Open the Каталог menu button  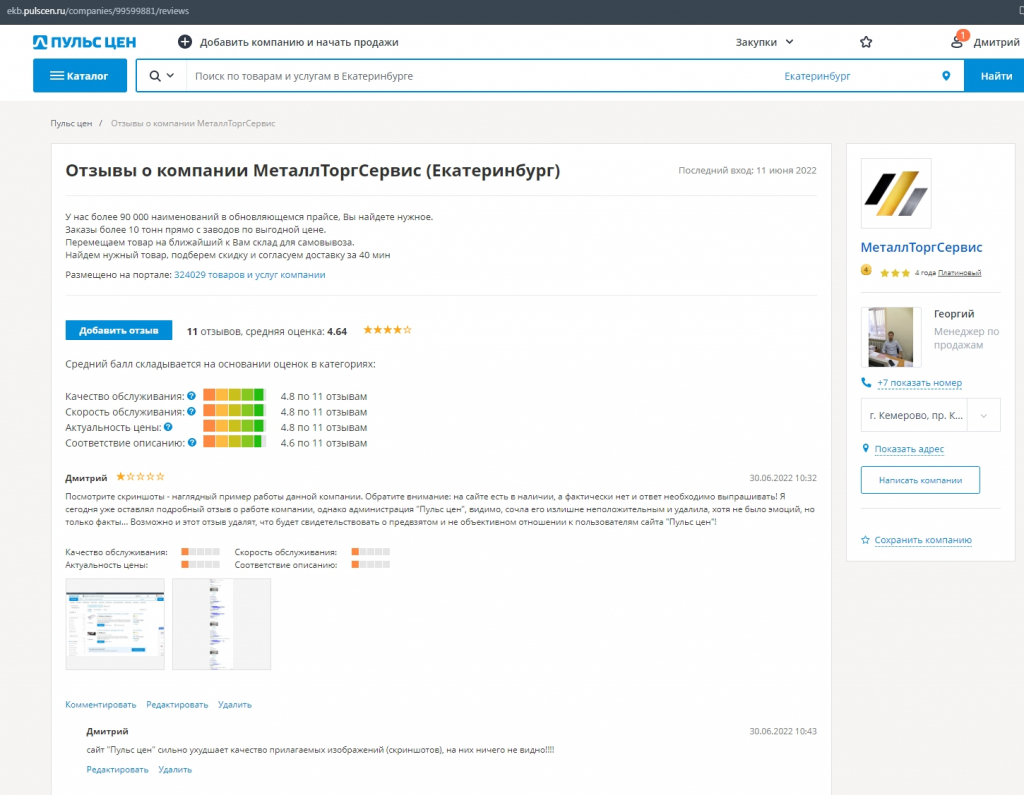[80, 76]
